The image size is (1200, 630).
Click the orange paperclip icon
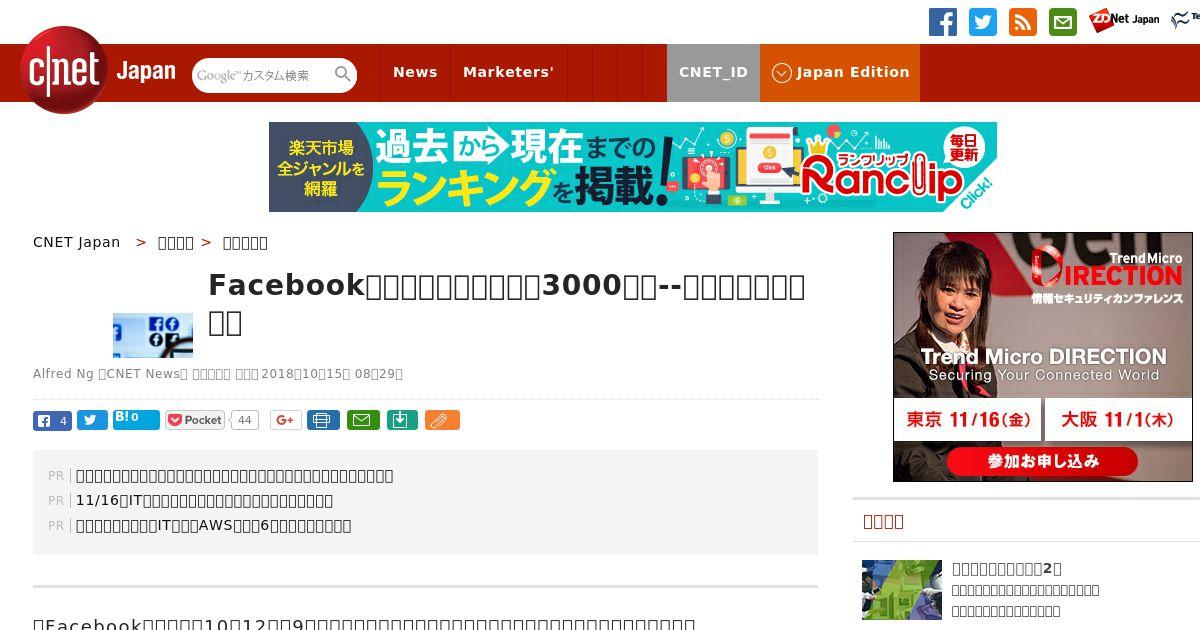click(442, 420)
